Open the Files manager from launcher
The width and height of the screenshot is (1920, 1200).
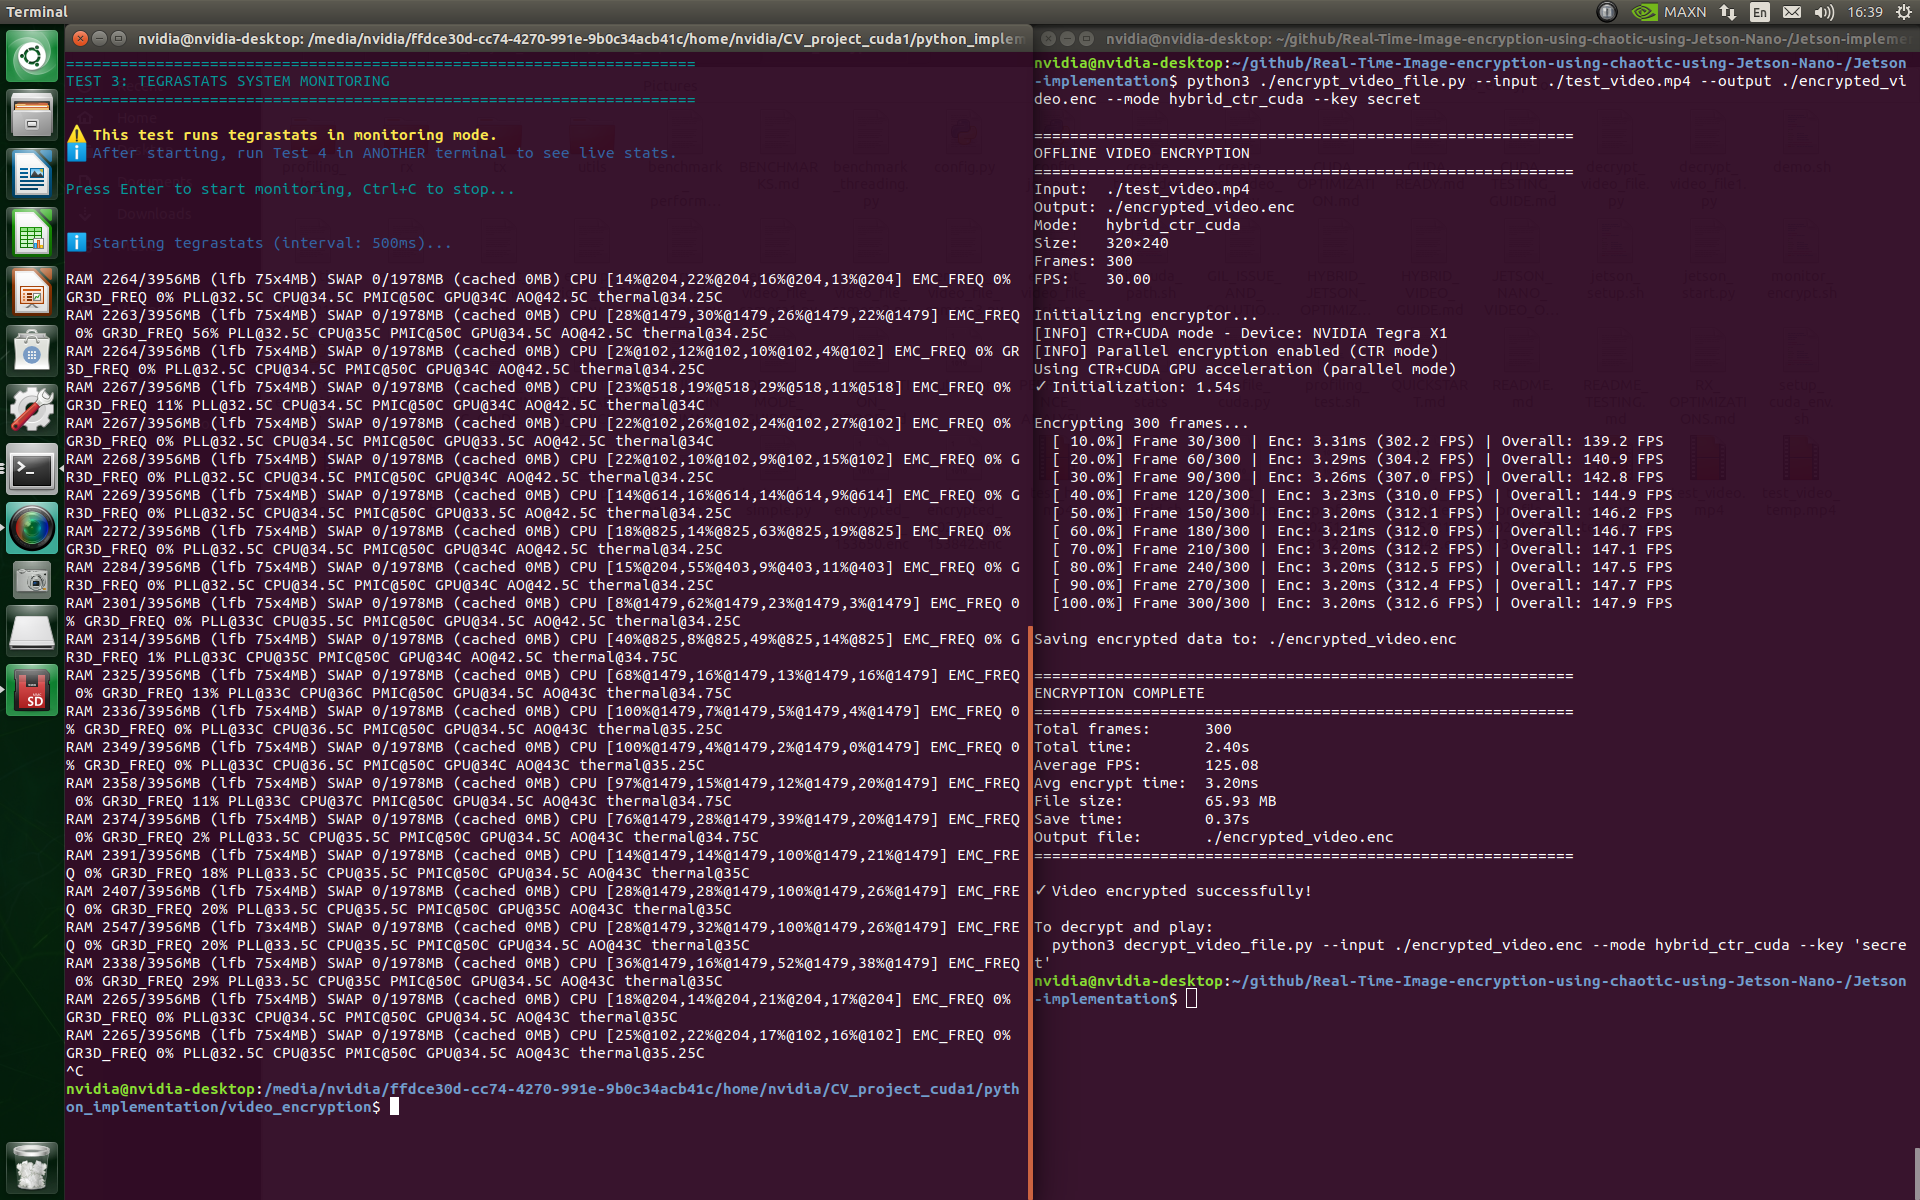pyautogui.click(x=32, y=115)
